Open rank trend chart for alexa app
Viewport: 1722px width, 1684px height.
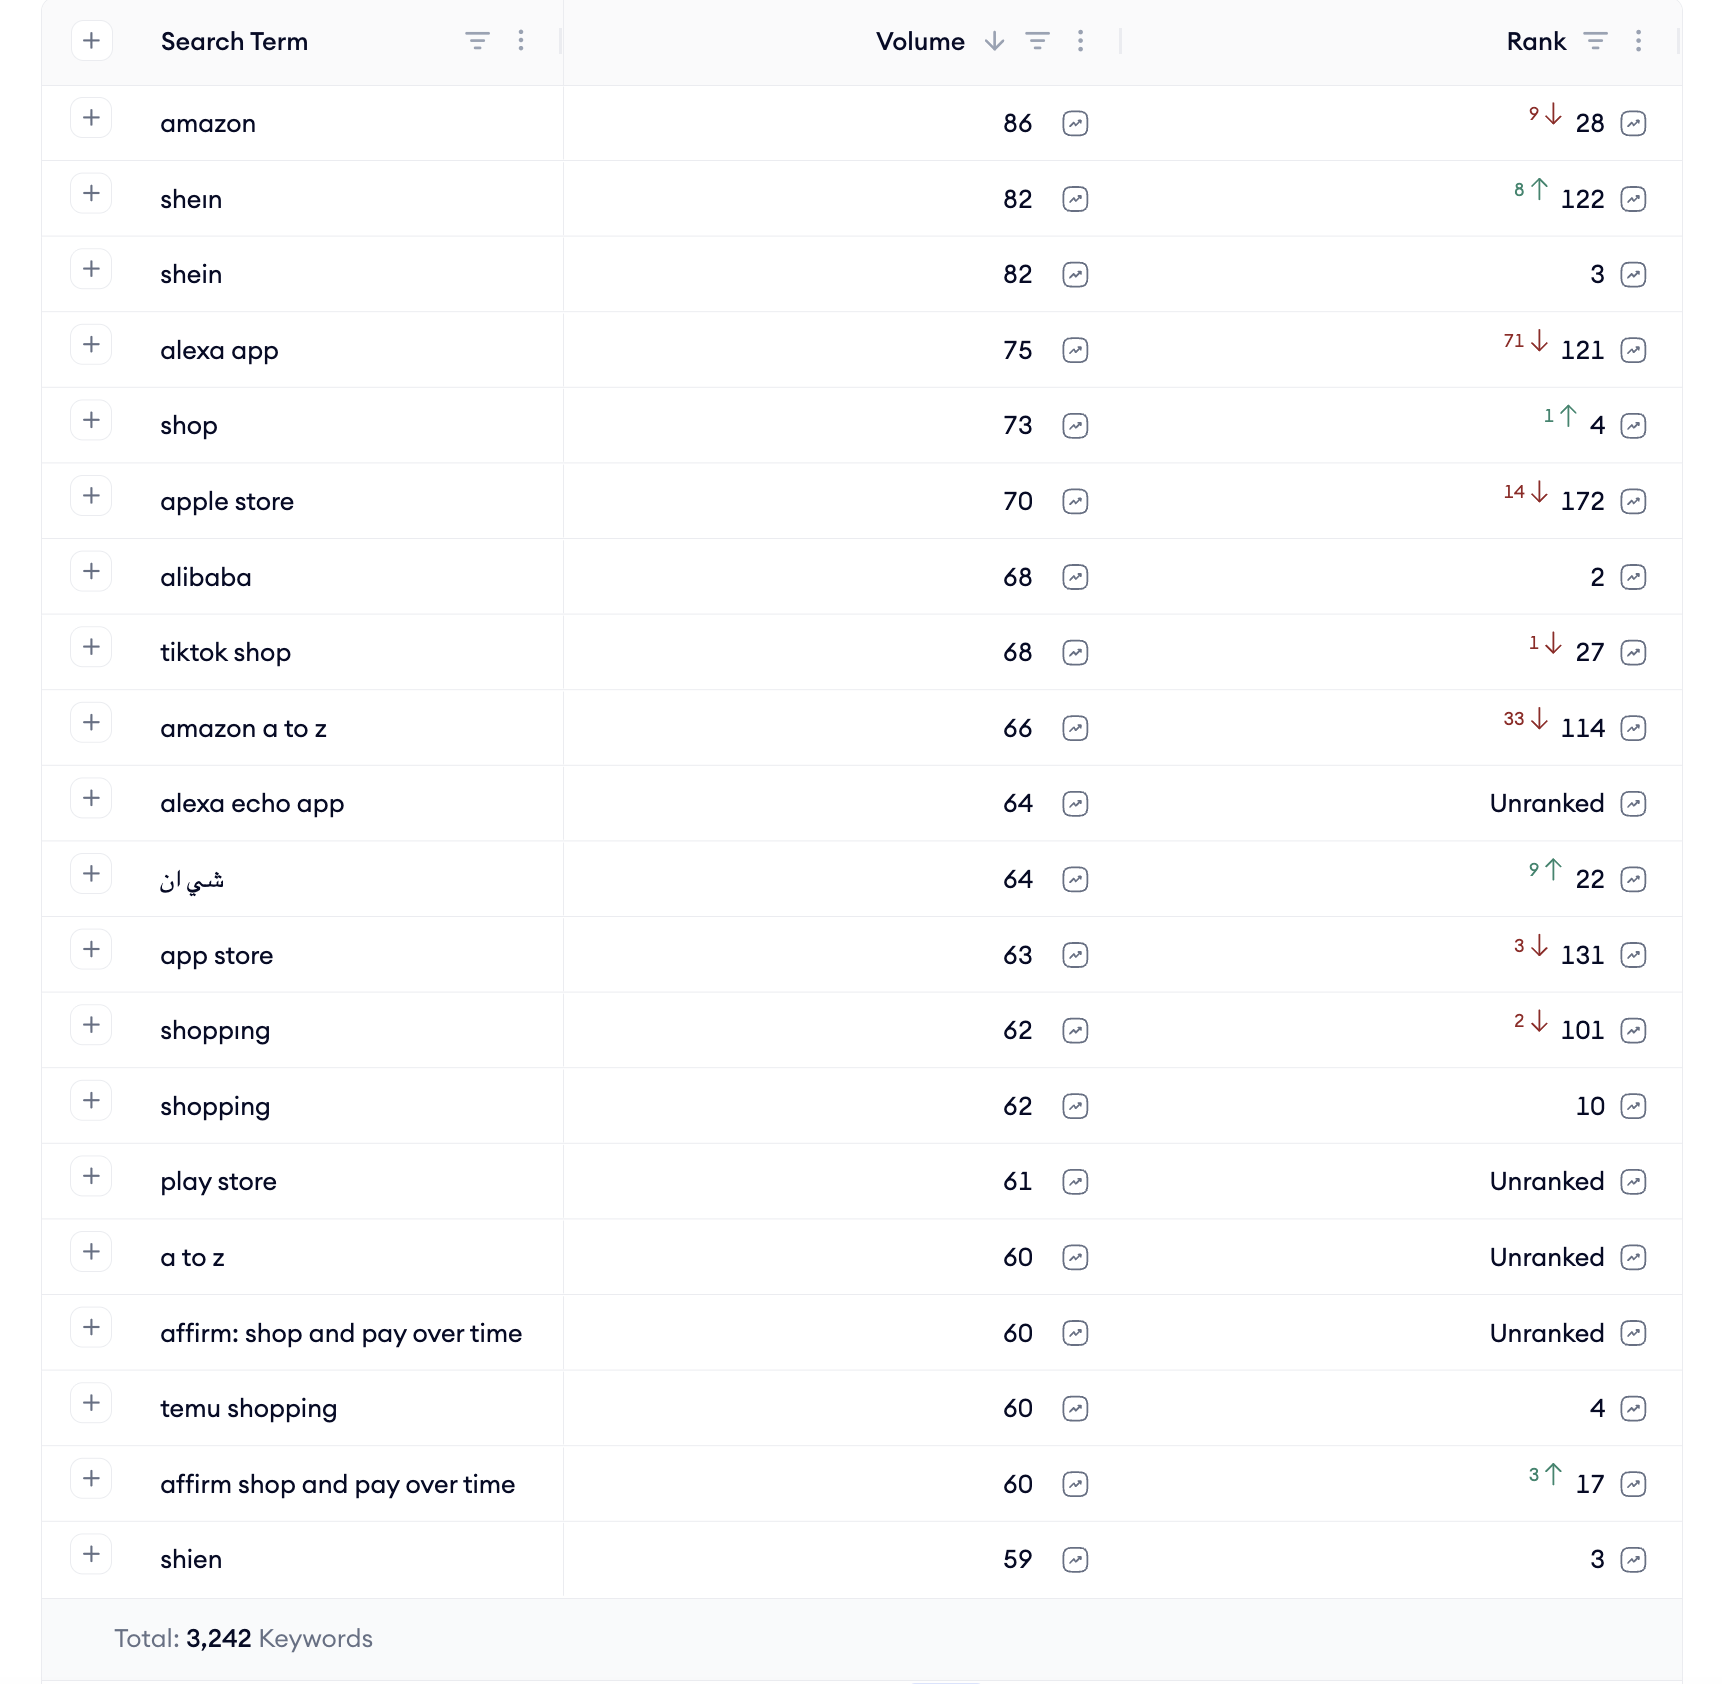[1633, 350]
